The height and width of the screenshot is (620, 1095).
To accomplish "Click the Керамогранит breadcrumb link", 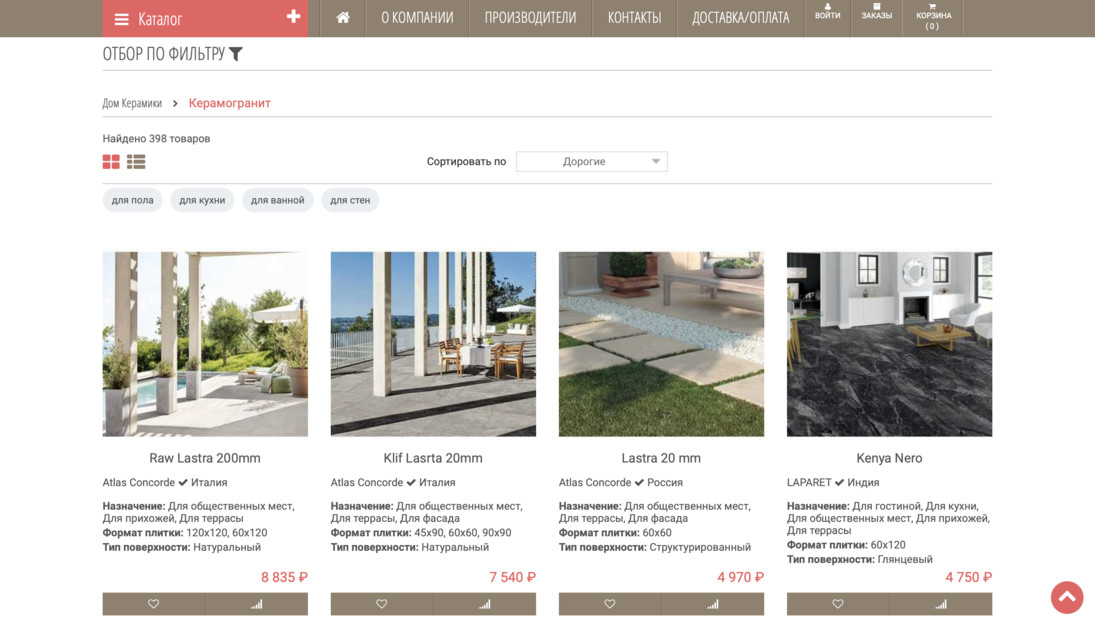I will tap(230, 103).
